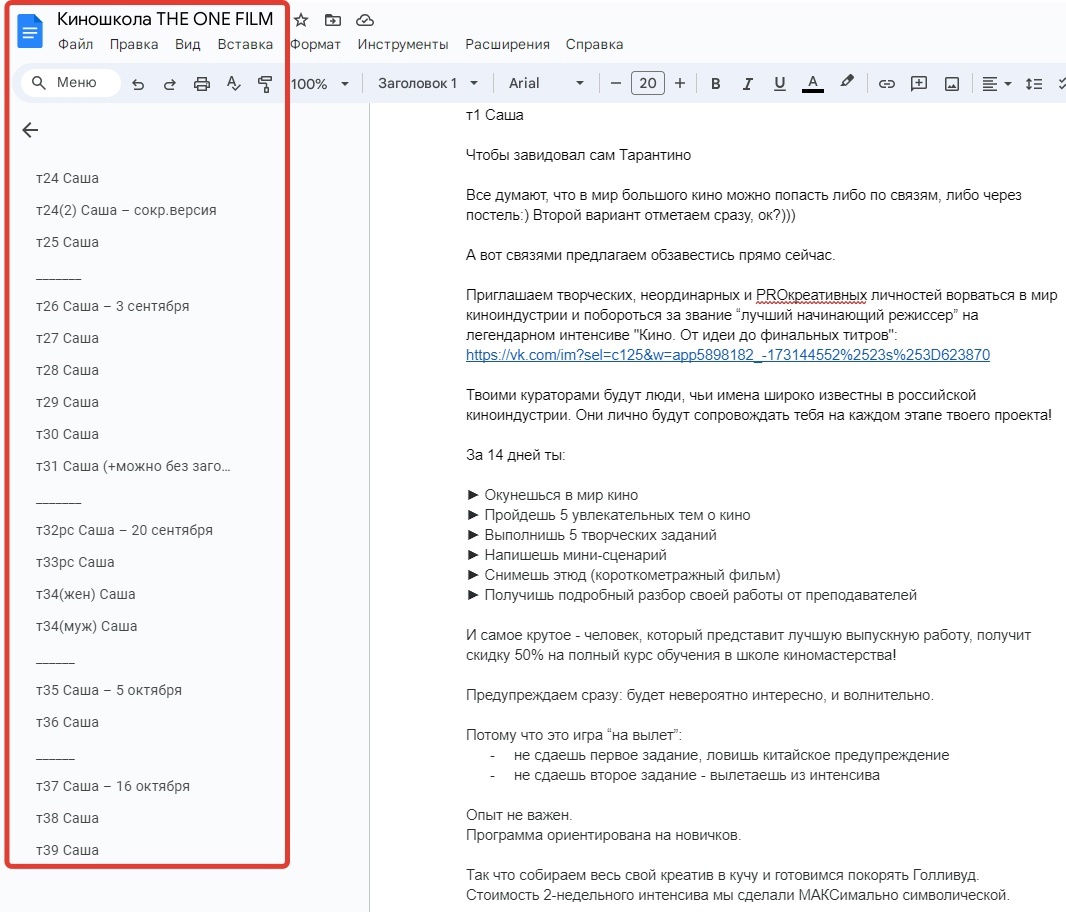
Task: Select outline item т25 Саша
Action: tap(67, 242)
